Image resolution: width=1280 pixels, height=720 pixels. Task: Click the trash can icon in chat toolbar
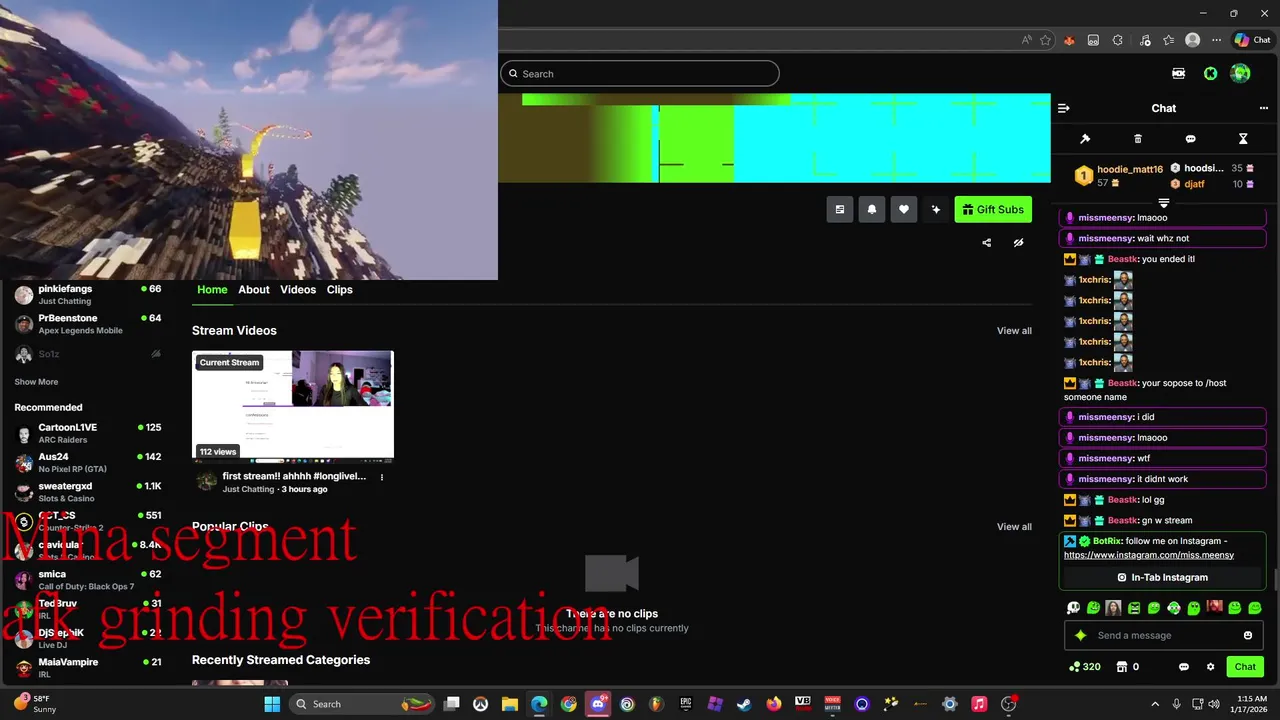(1138, 139)
